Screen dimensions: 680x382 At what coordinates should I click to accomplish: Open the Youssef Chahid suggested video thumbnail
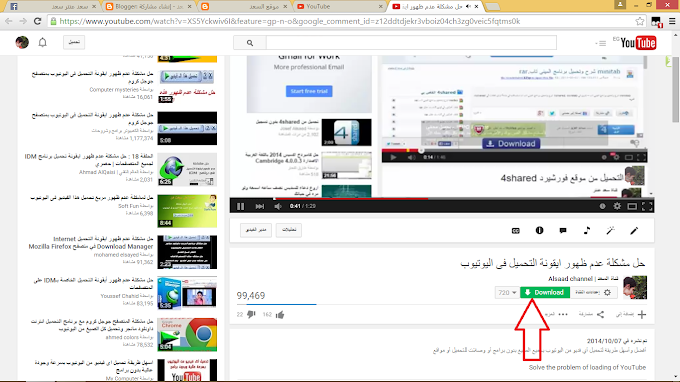187,294
